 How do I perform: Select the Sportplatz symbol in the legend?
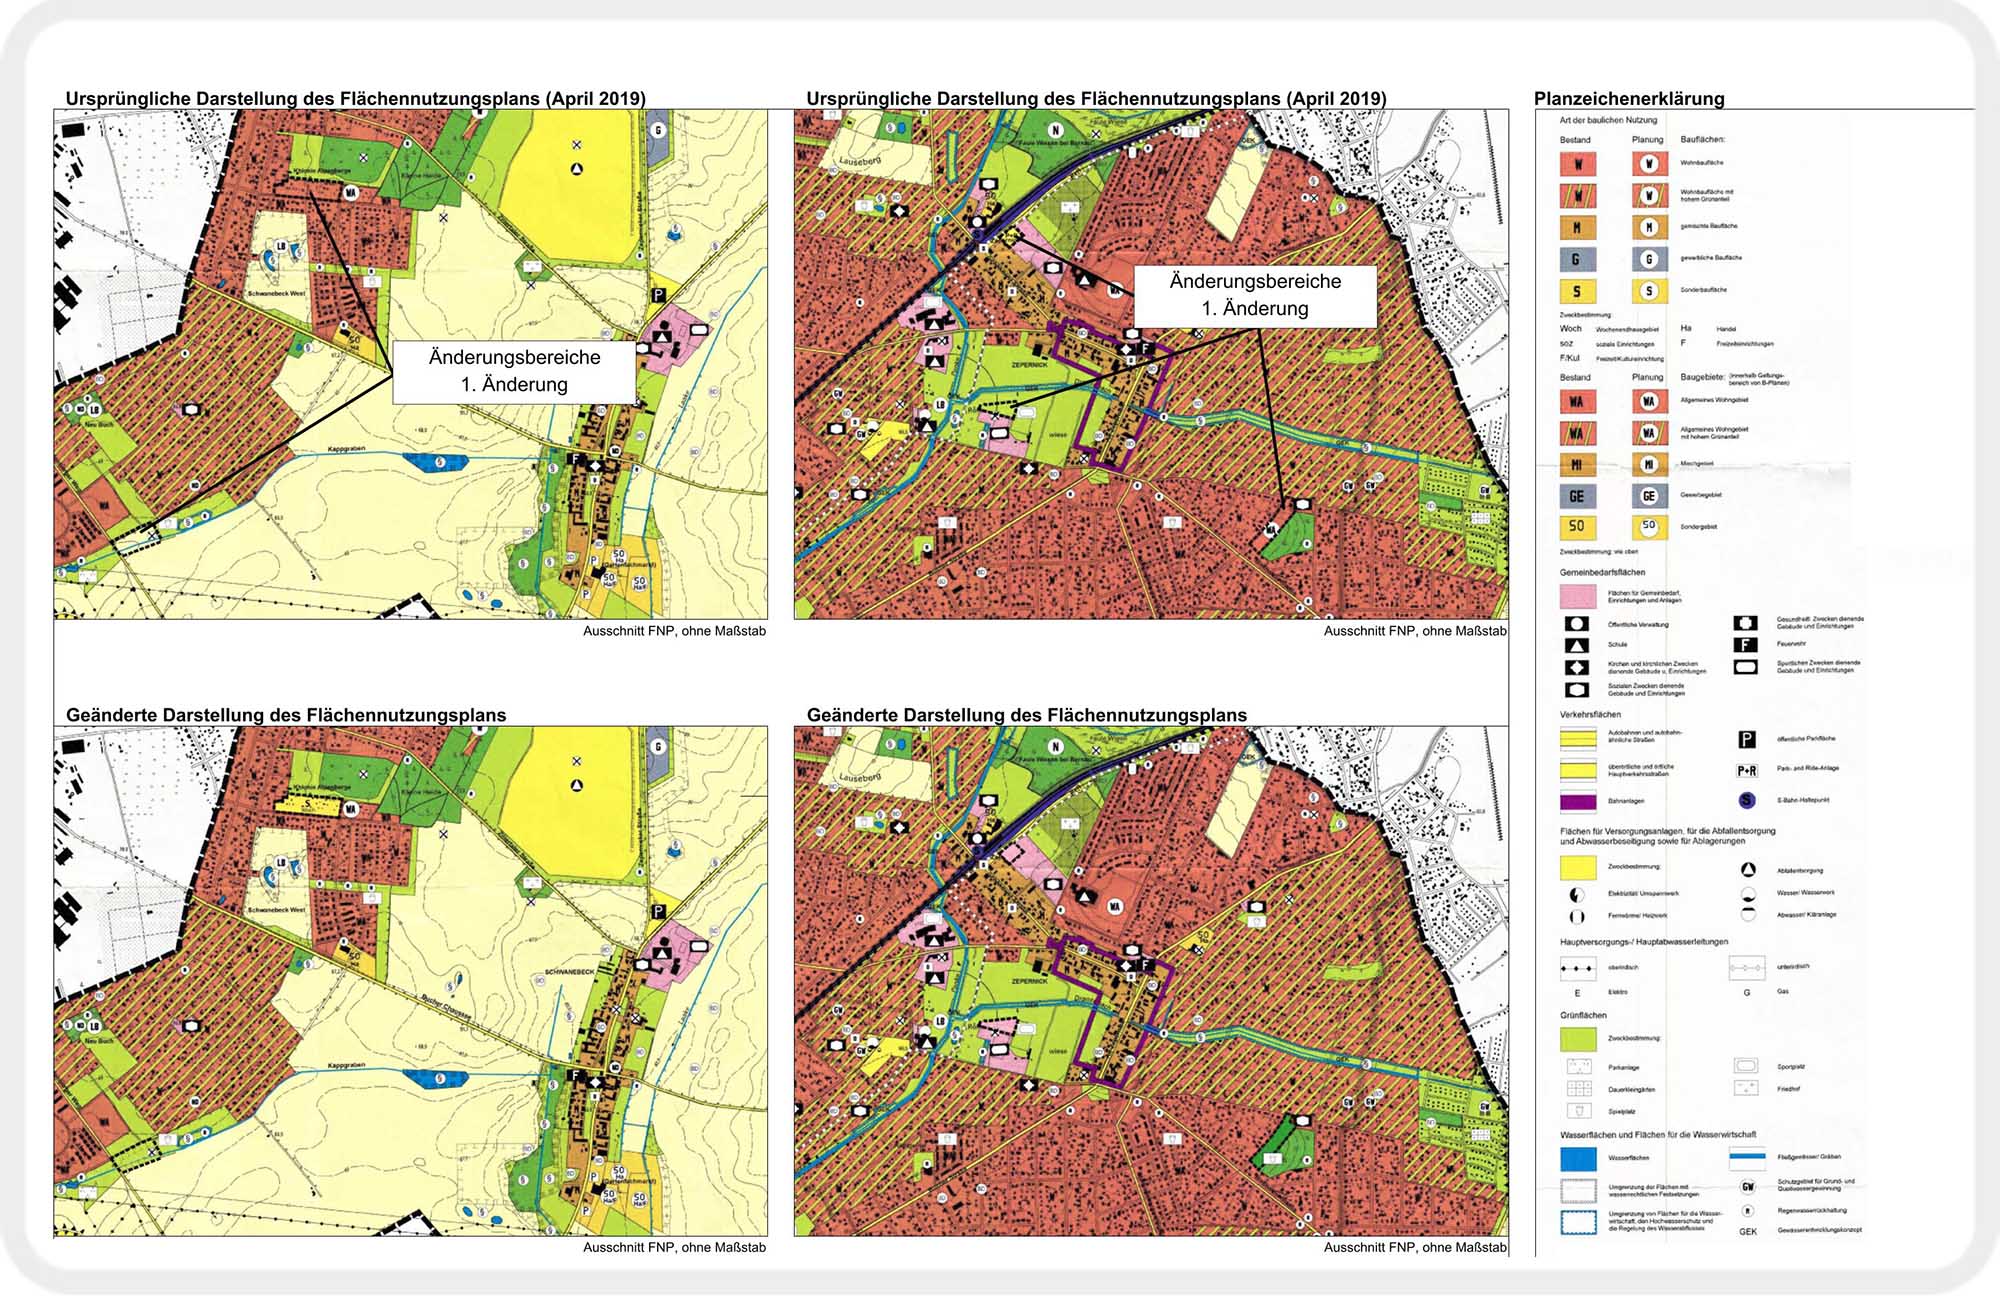1746,1066
